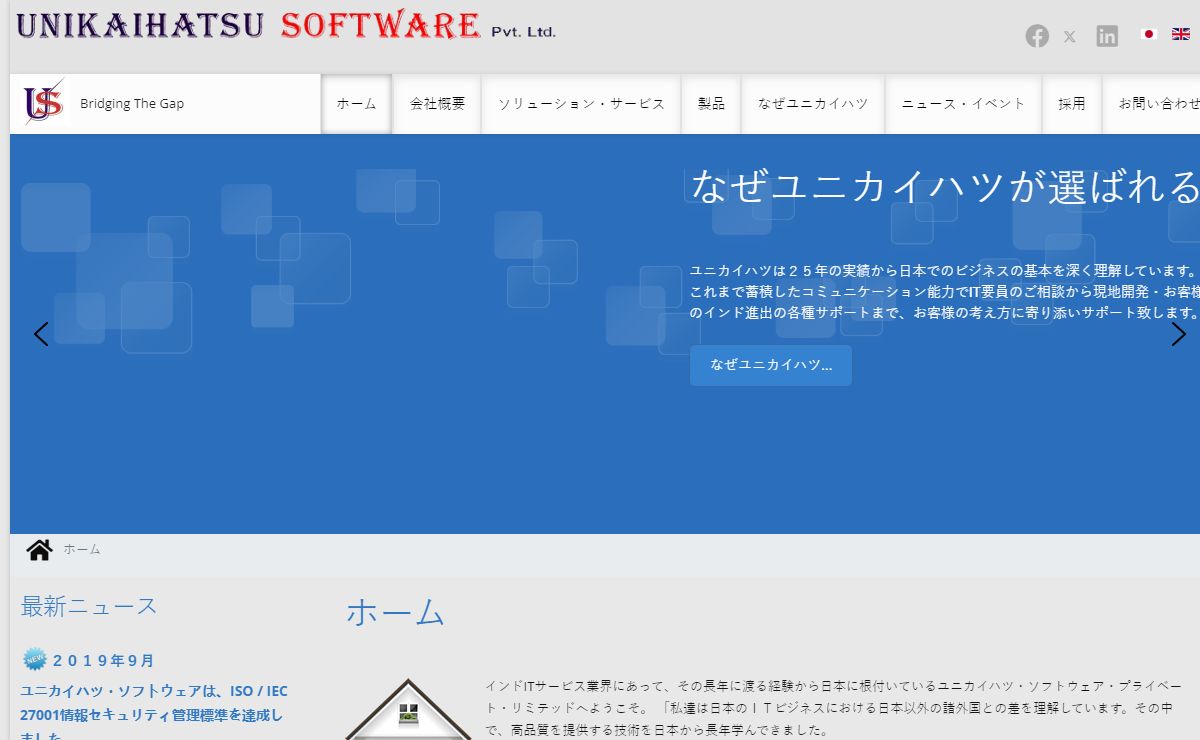The height and width of the screenshot is (740, 1200).
Task: Open ソリューション・サービス menu item
Action: (x=581, y=103)
